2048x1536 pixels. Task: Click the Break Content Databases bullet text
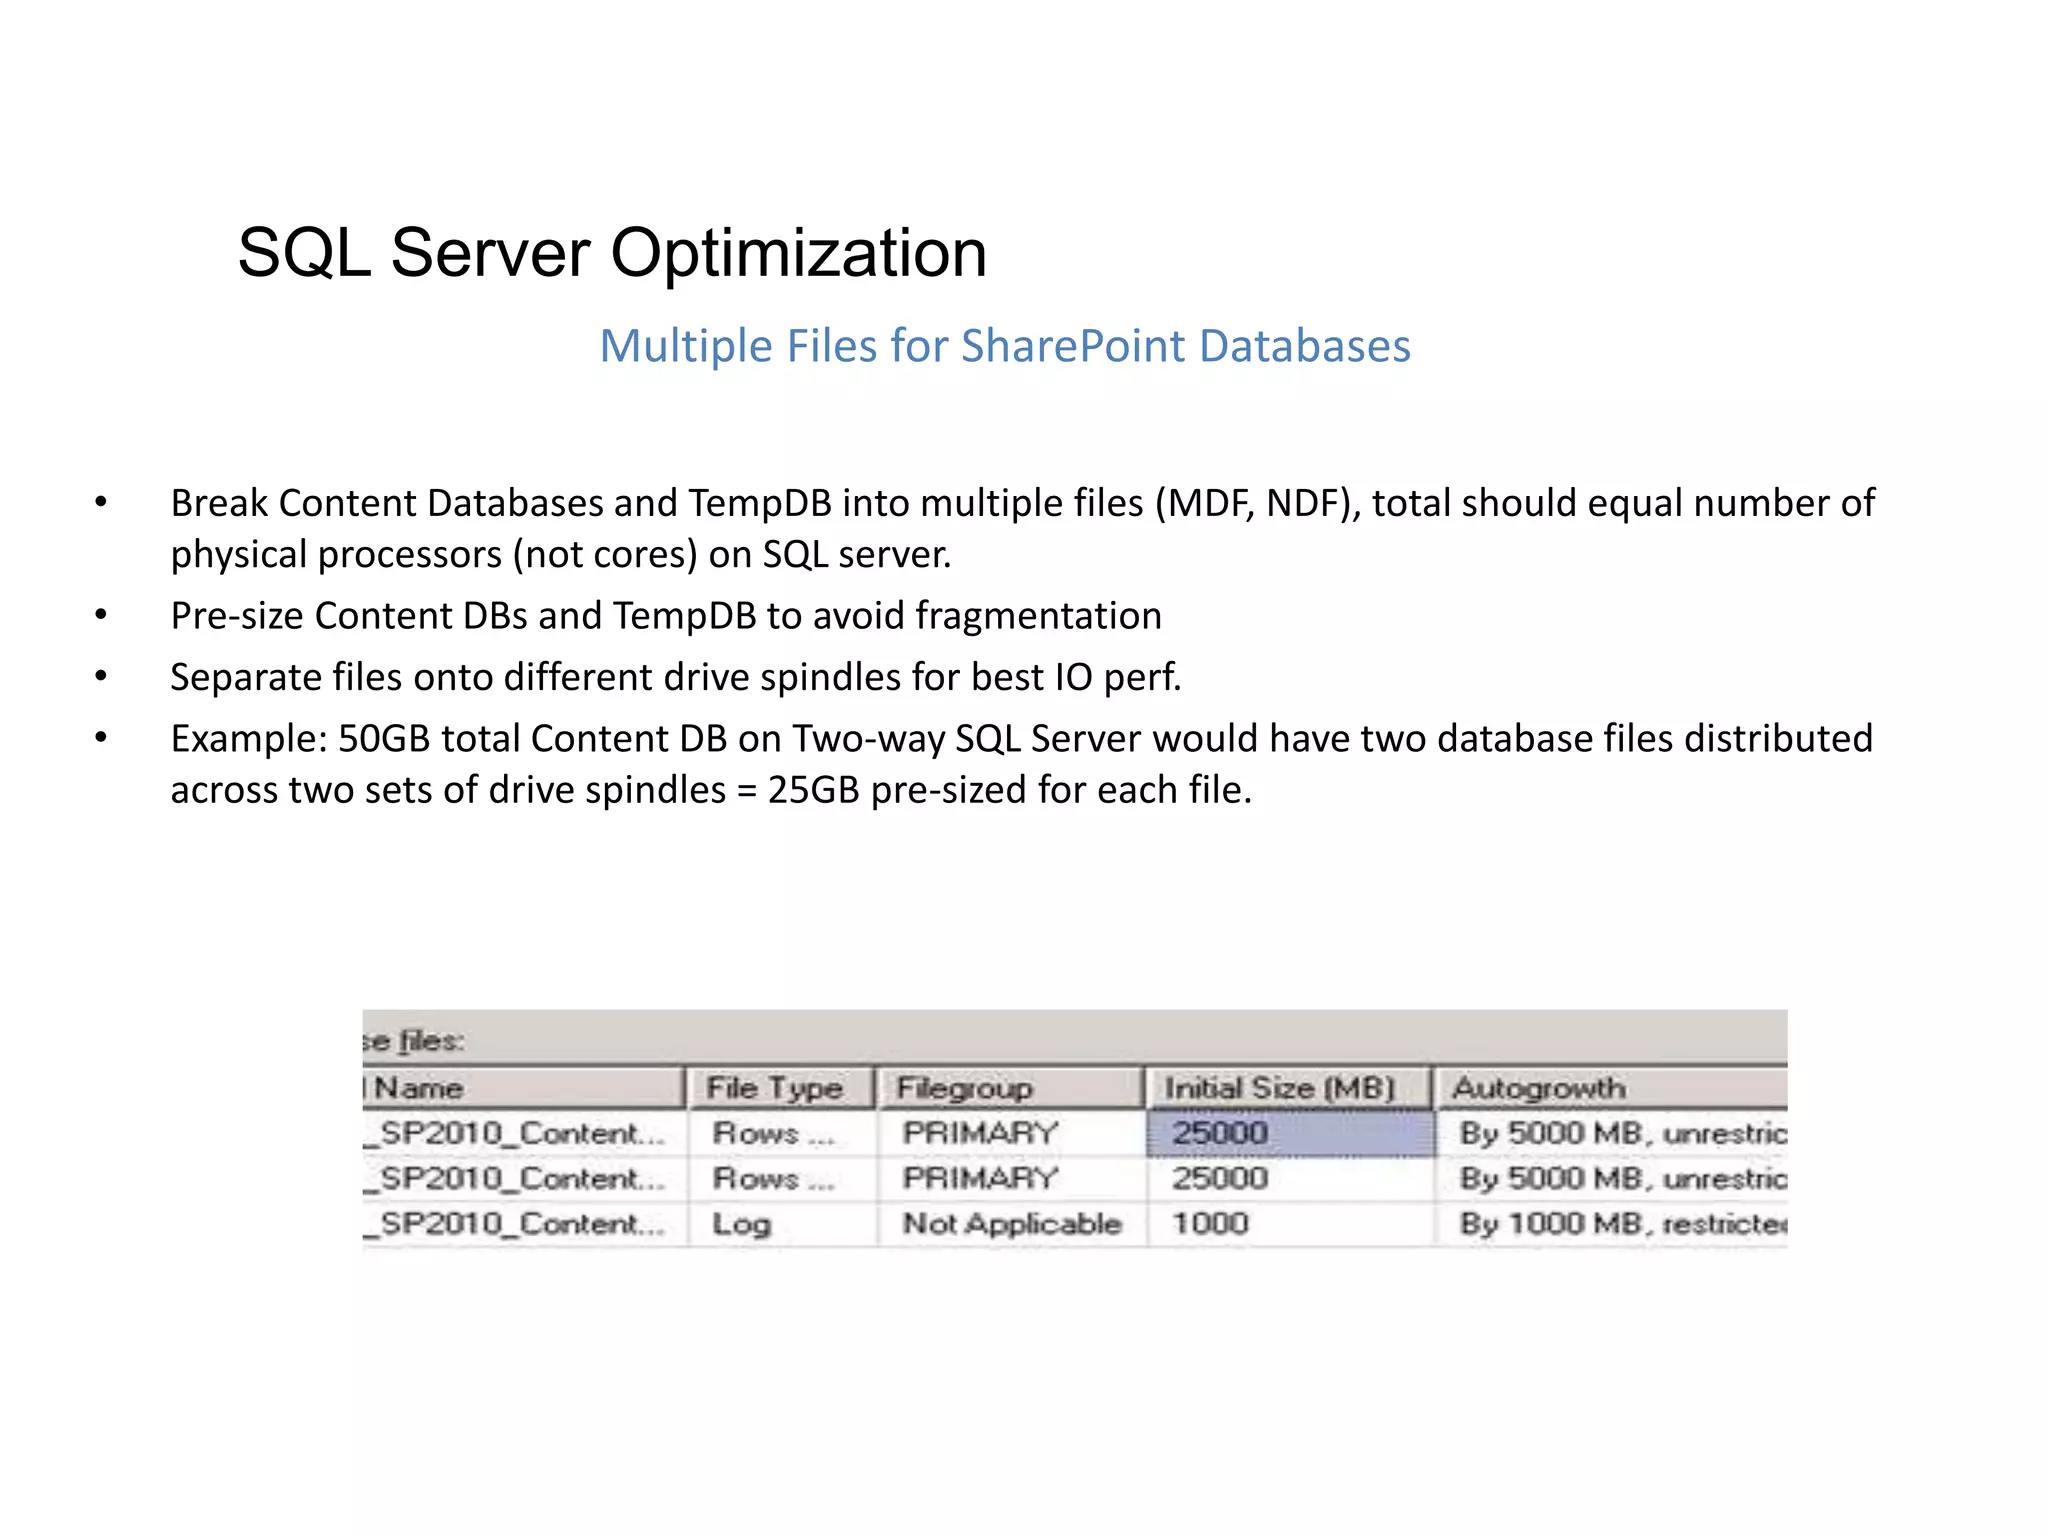point(1022,528)
